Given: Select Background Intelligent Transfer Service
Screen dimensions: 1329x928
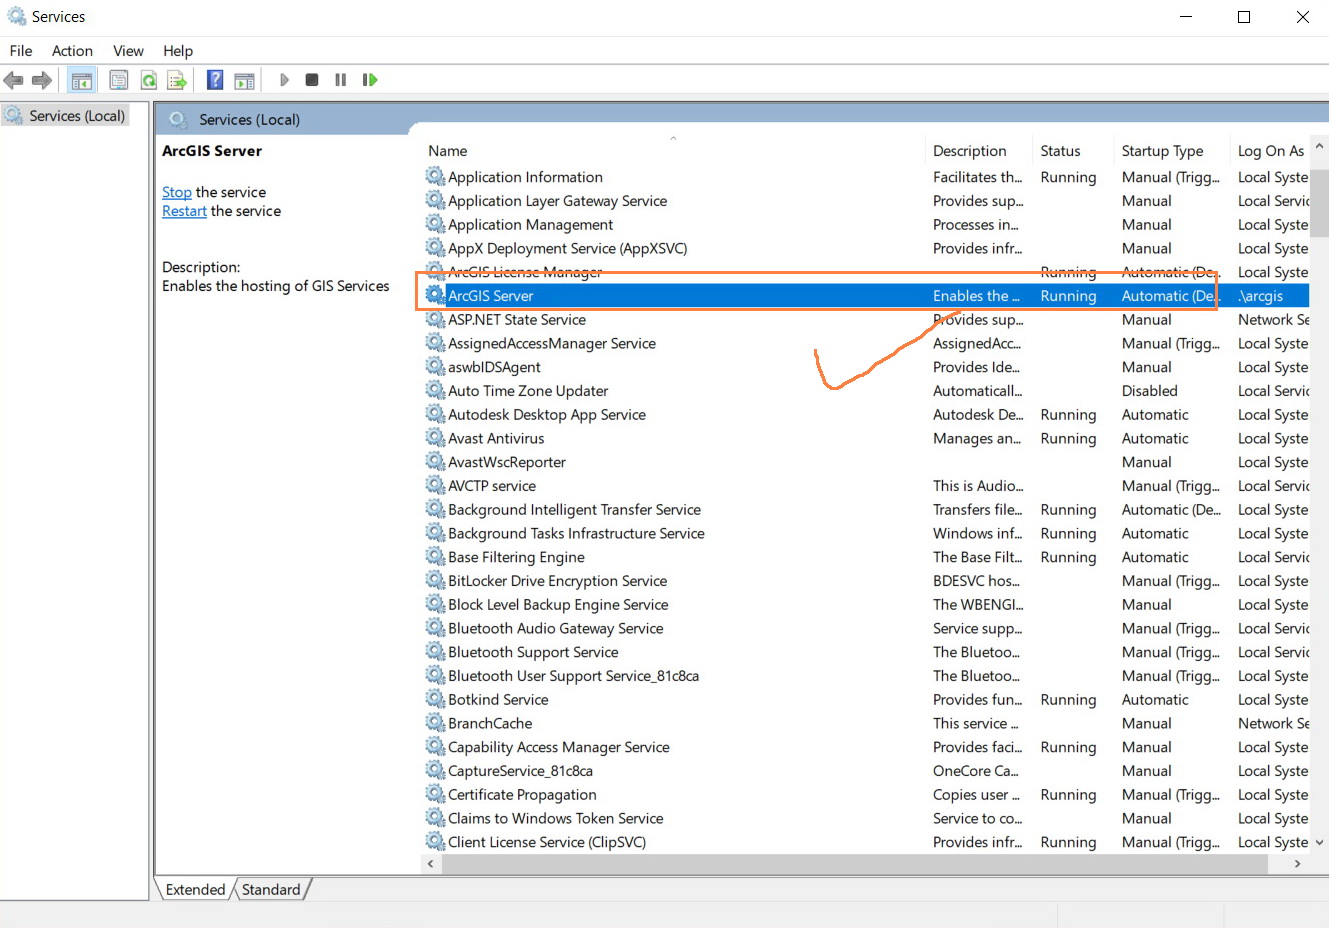Looking at the screenshot, I should point(574,510).
